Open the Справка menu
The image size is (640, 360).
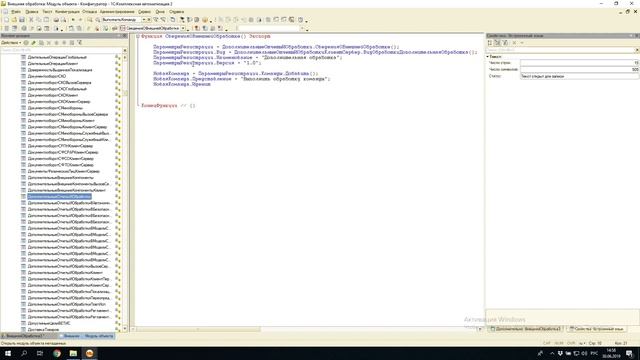176,12
